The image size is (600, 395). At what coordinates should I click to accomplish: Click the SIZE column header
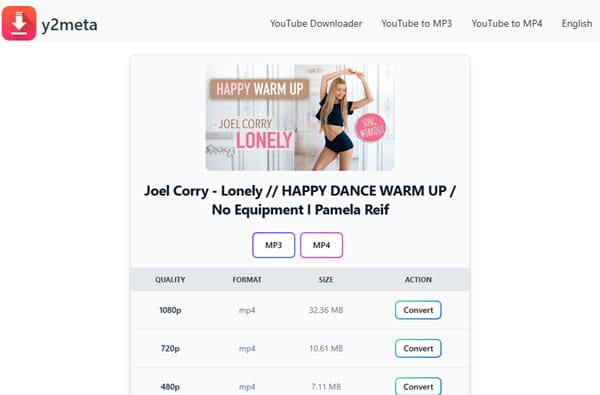click(326, 280)
